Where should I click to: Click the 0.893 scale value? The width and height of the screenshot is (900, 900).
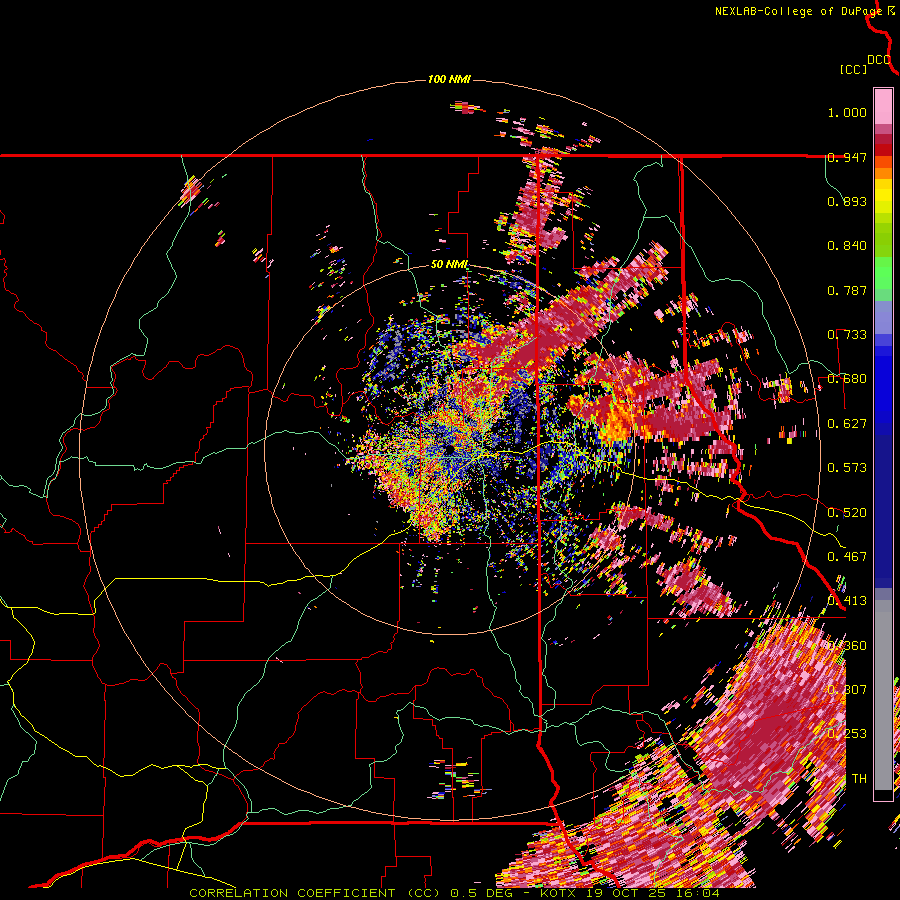click(x=847, y=201)
